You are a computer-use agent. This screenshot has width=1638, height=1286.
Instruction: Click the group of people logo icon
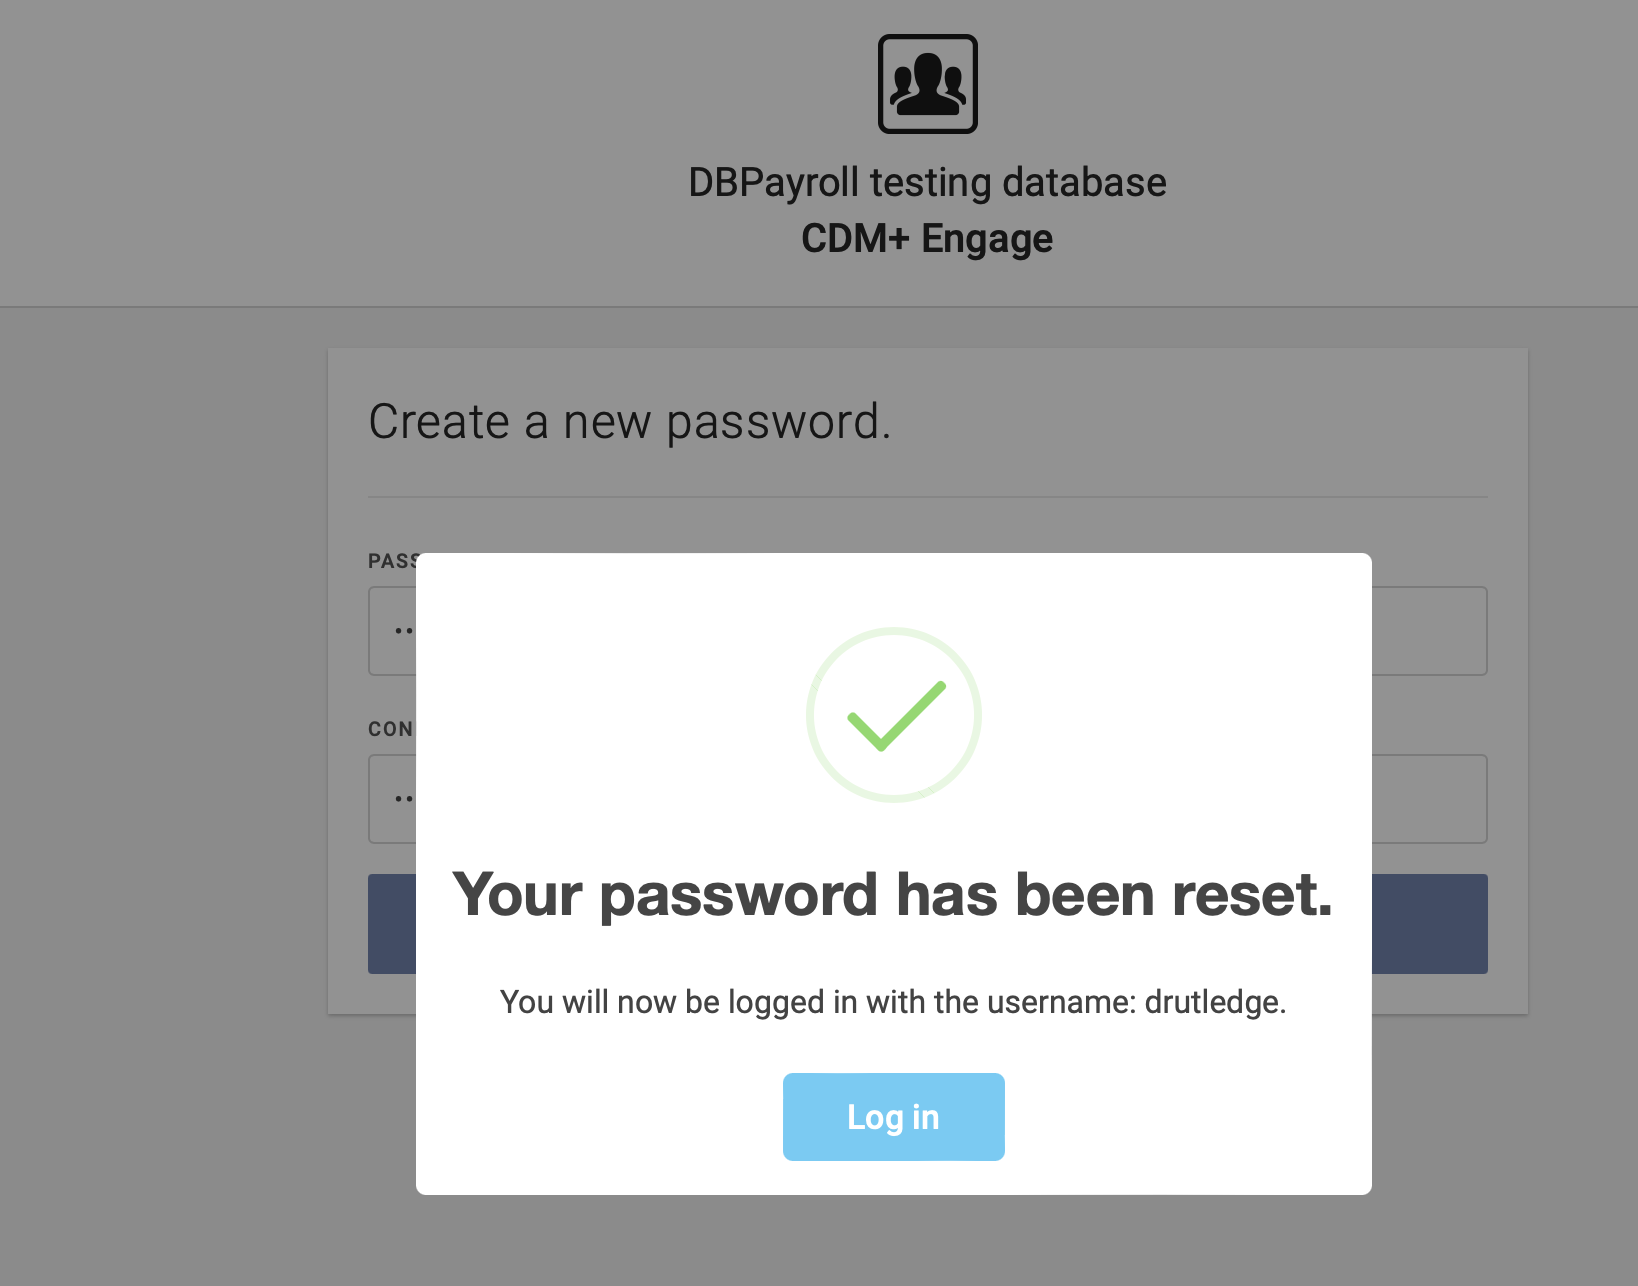tap(927, 84)
